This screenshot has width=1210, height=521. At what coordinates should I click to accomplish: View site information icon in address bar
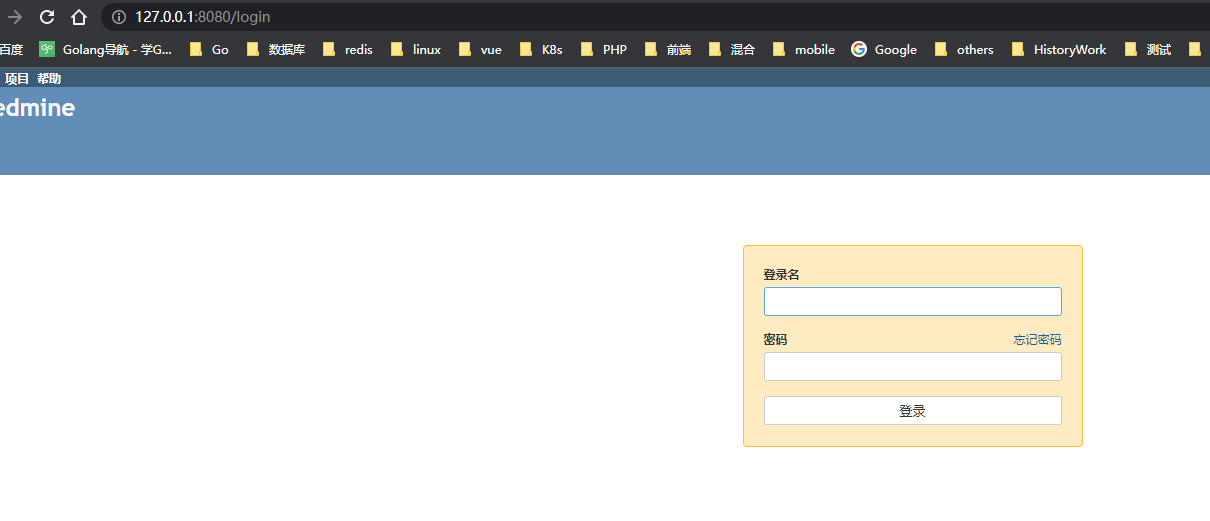(x=119, y=17)
